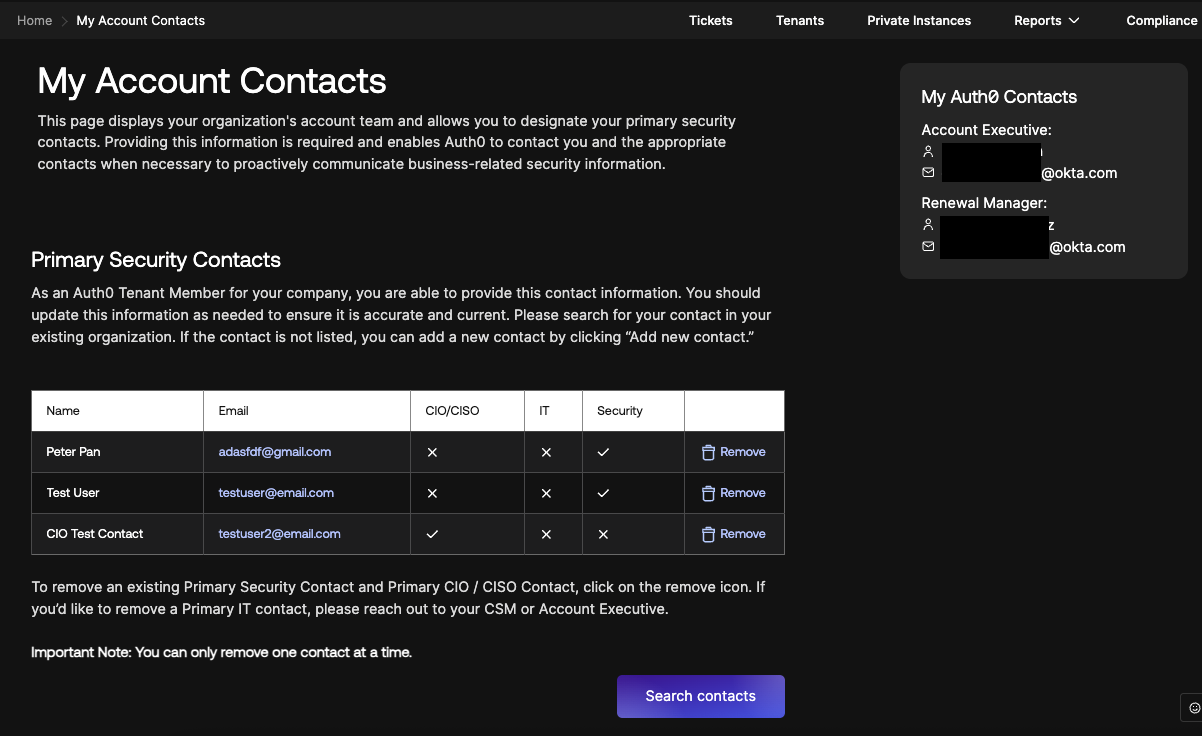Click the email icon beside the Account Executive address
This screenshot has height=736, width=1202.
click(x=928, y=172)
